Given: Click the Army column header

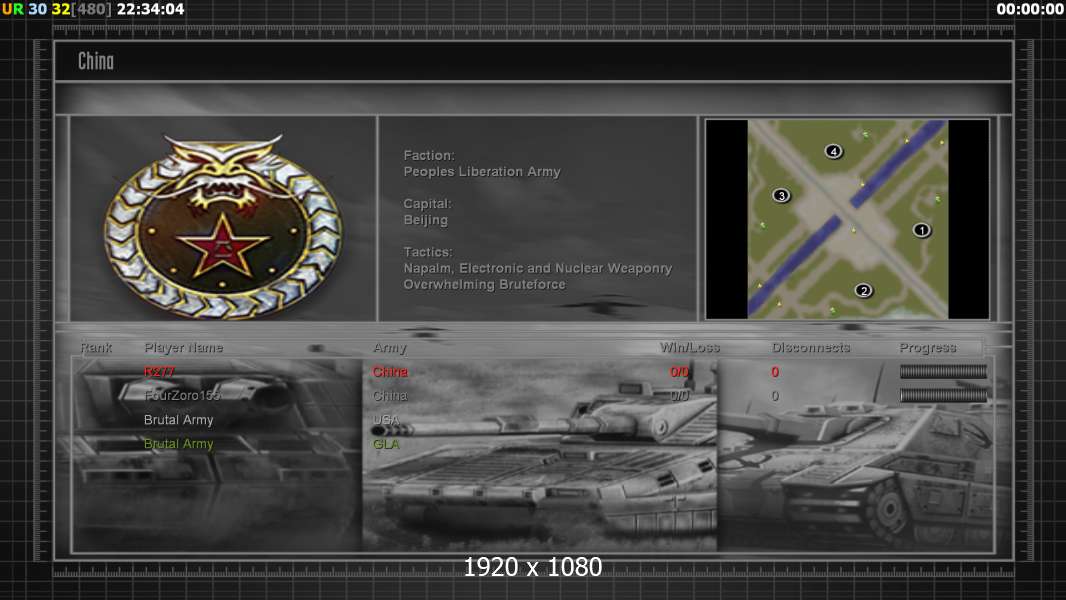Looking at the screenshot, I should [x=390, y=348].
